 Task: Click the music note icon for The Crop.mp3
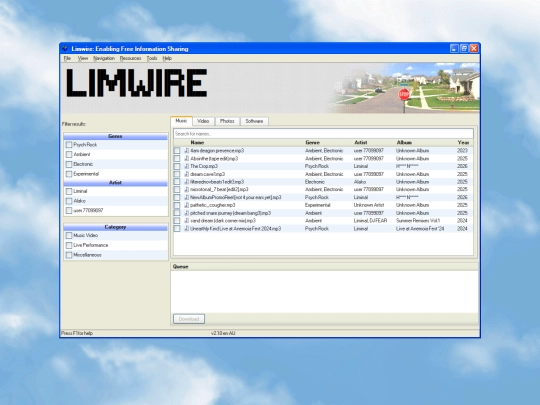(186, 166)
